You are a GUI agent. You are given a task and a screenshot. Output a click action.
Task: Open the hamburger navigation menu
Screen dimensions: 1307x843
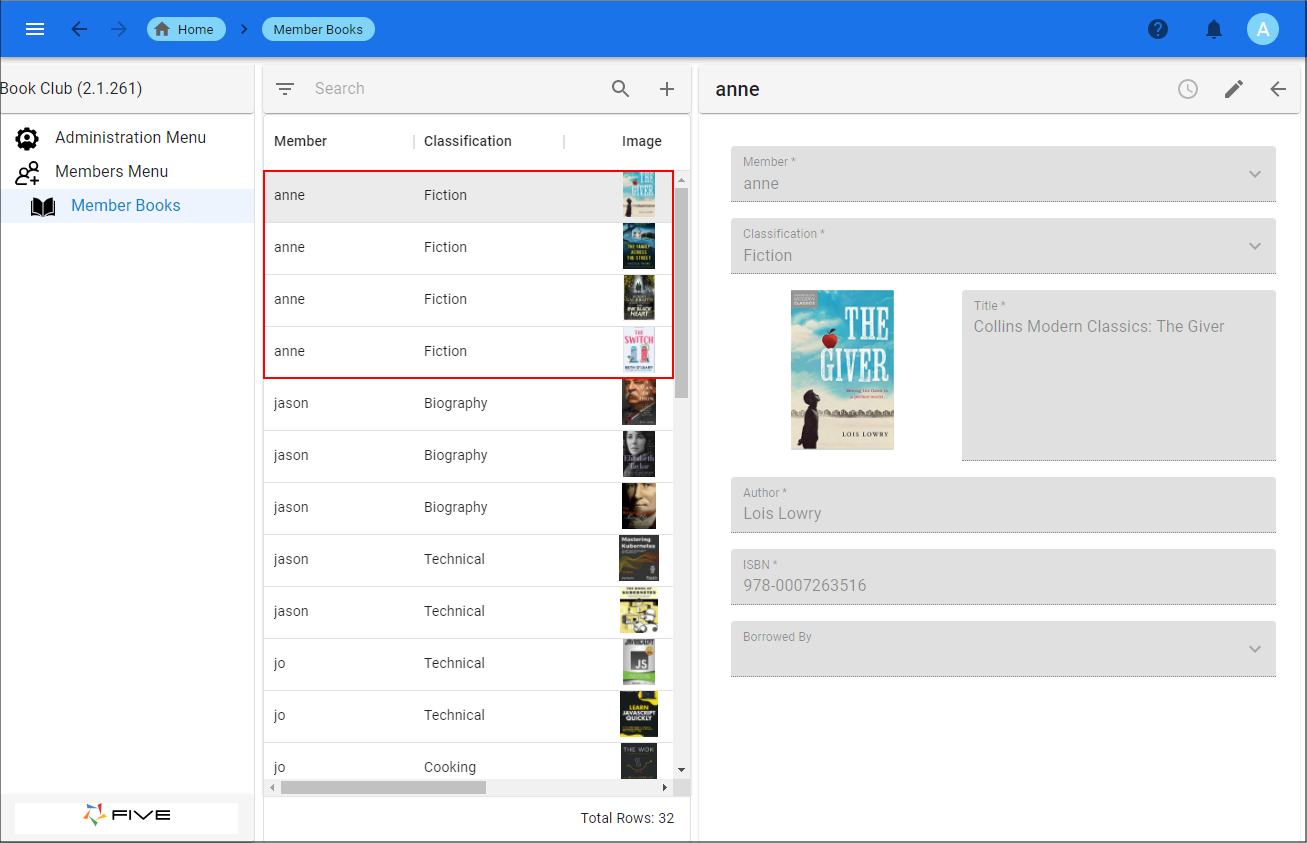point(35,29)
